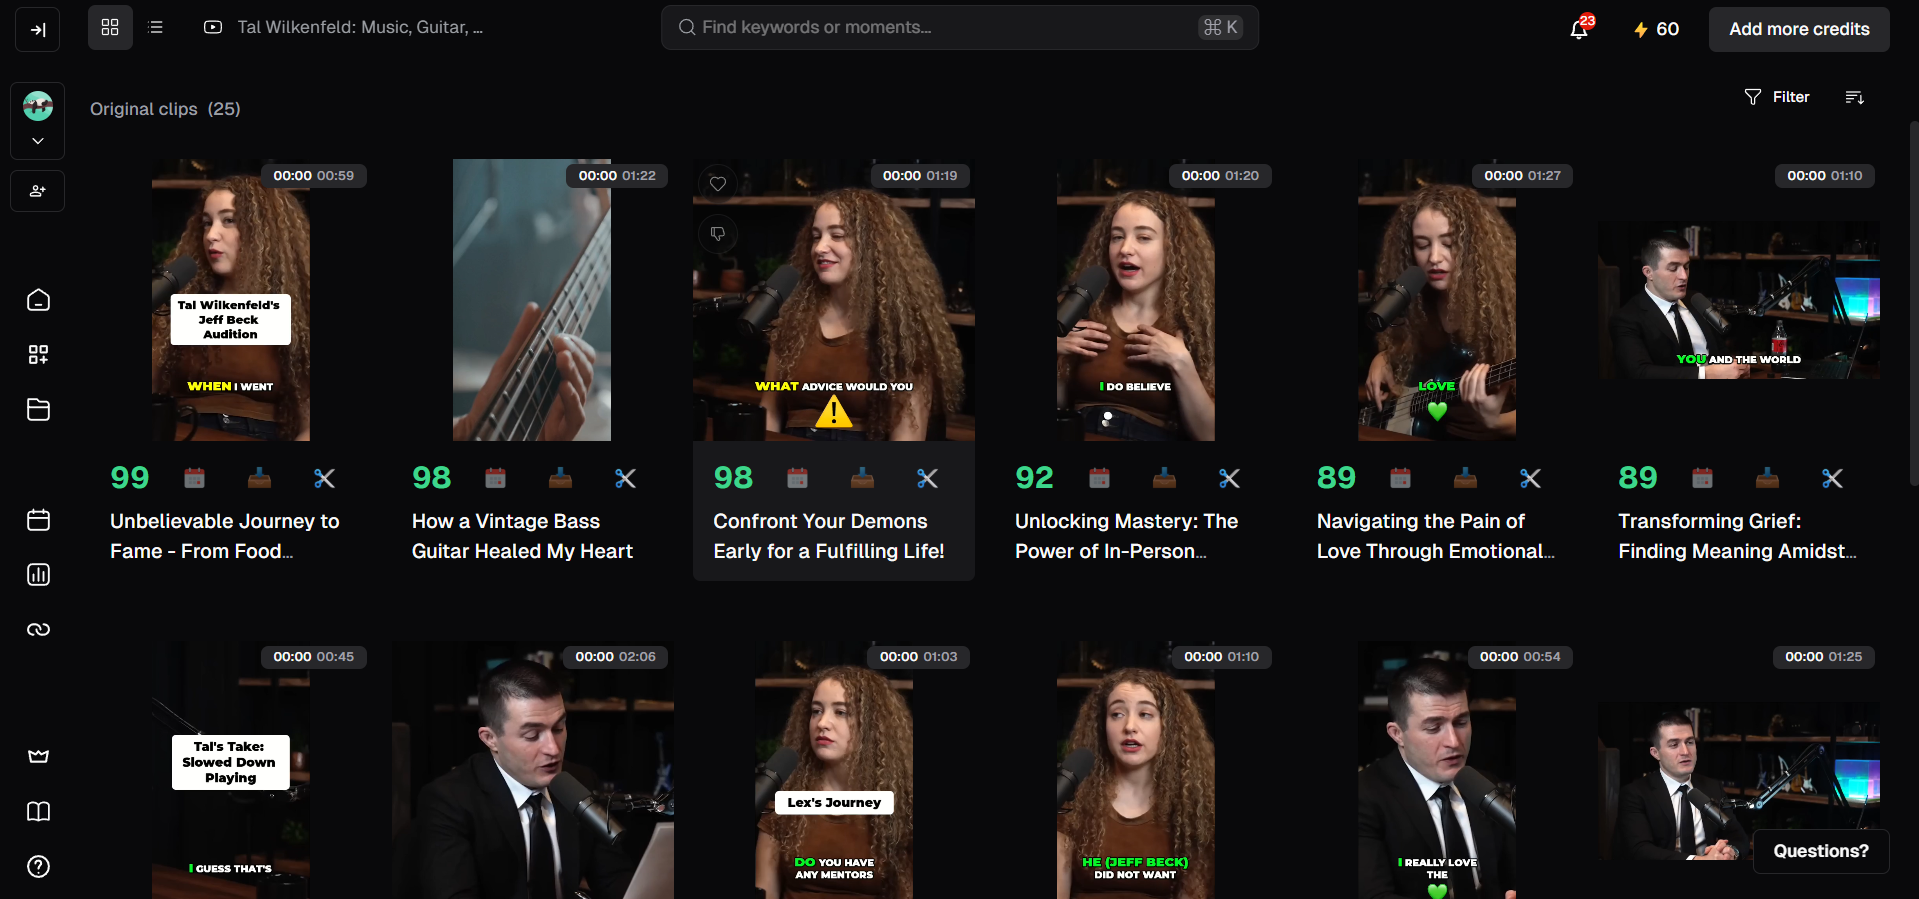Open the Tal's Take: Slowed Down Playing thumbnail
Screen dimensions: 1919x899
231,770
